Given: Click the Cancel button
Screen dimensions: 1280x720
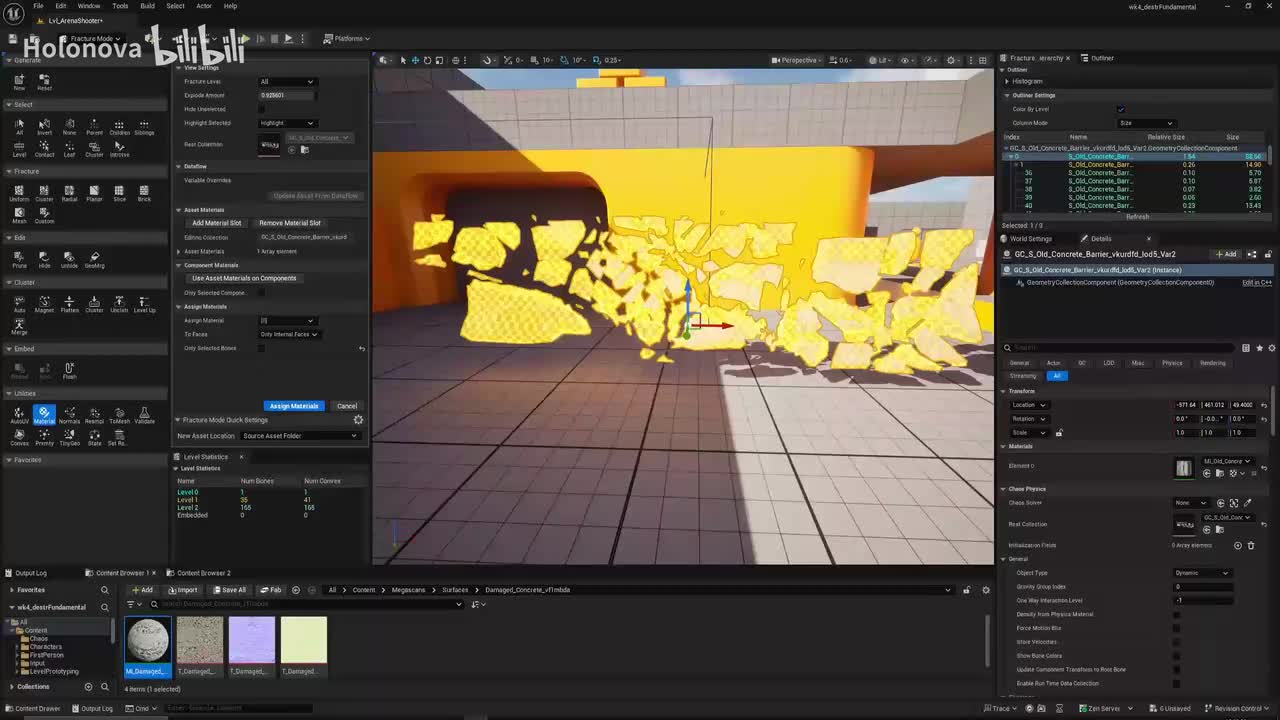Looking at the screenshot, I should coord(347,406).
